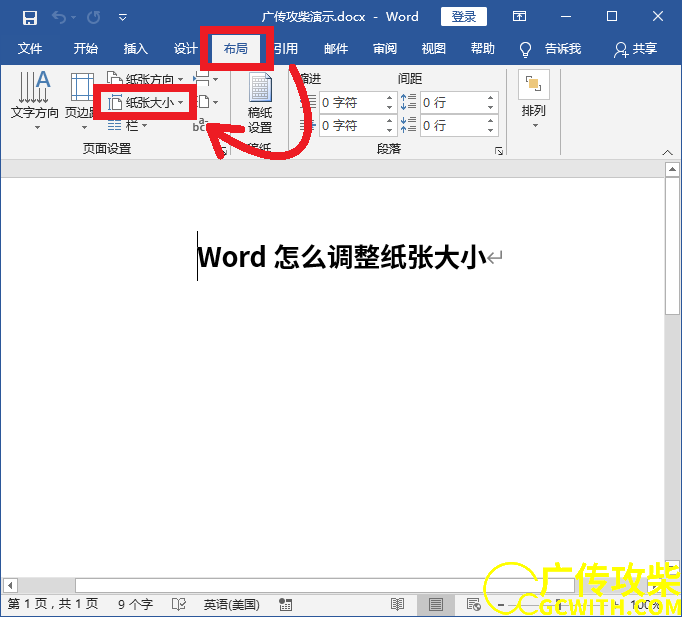Open Customize Quick Access Toolbar dropdown
The width and height of the screenshot is (682, 617).
pyautogui.click(x=123, y=17)
